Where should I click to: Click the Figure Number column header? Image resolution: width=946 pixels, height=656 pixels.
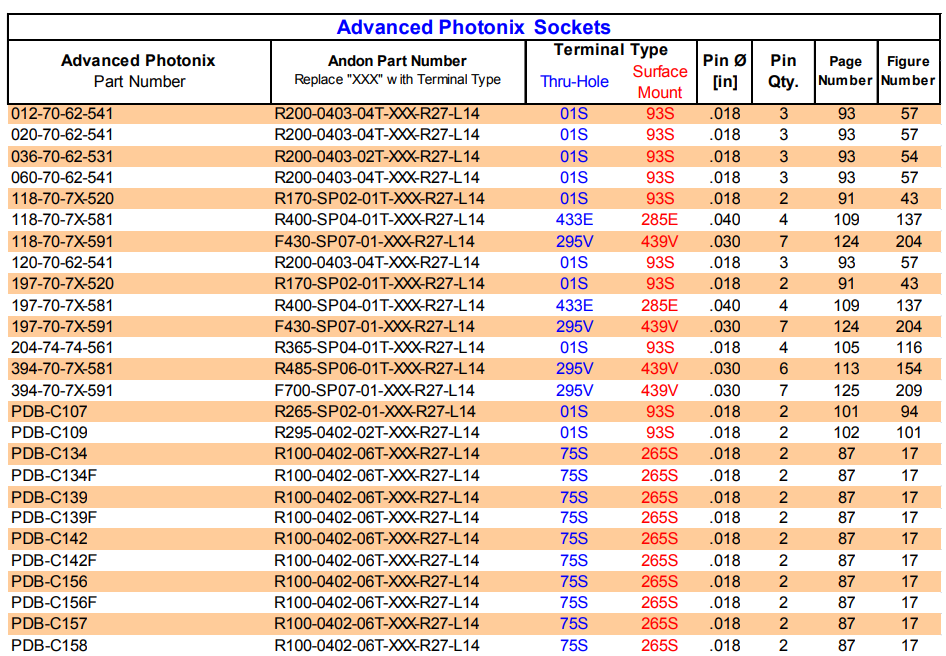point(908,71)
